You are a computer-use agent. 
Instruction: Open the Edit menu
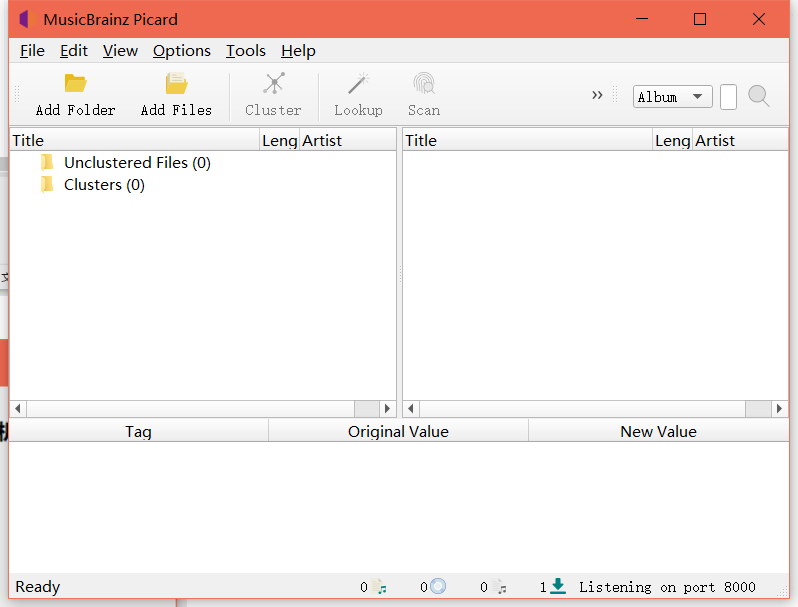tap(74, 51)
